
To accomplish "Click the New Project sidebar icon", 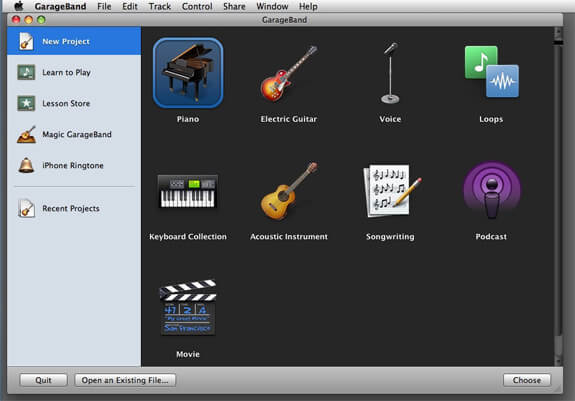I will 26,41.
